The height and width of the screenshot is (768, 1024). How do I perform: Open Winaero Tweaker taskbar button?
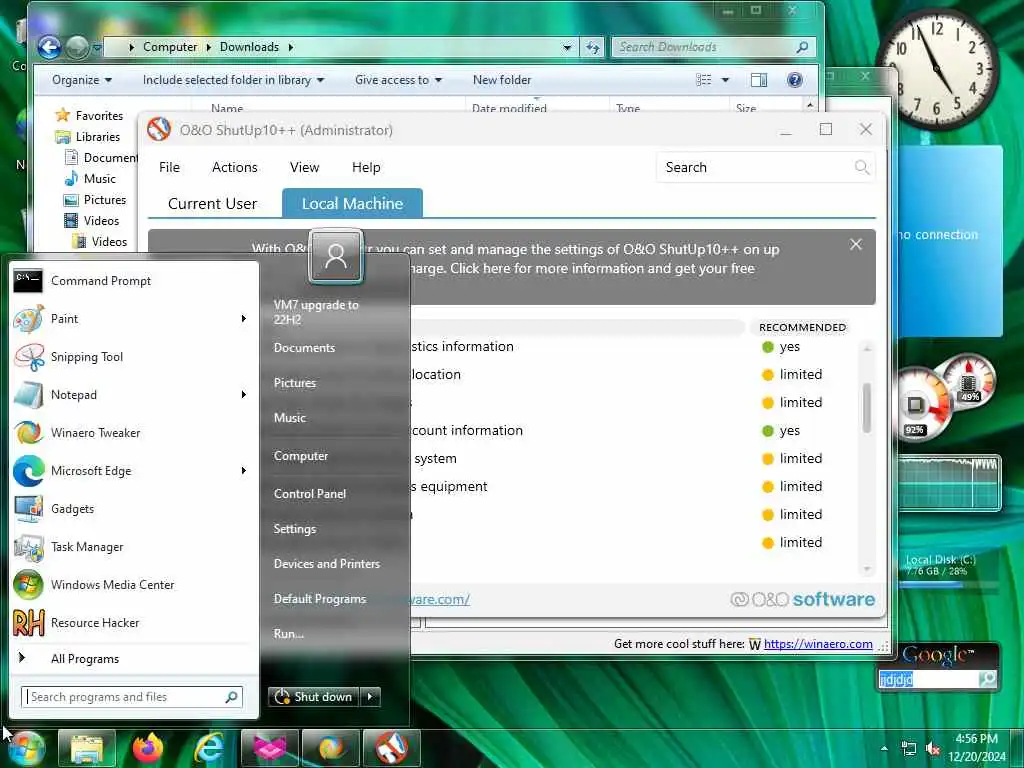(331, 748)
